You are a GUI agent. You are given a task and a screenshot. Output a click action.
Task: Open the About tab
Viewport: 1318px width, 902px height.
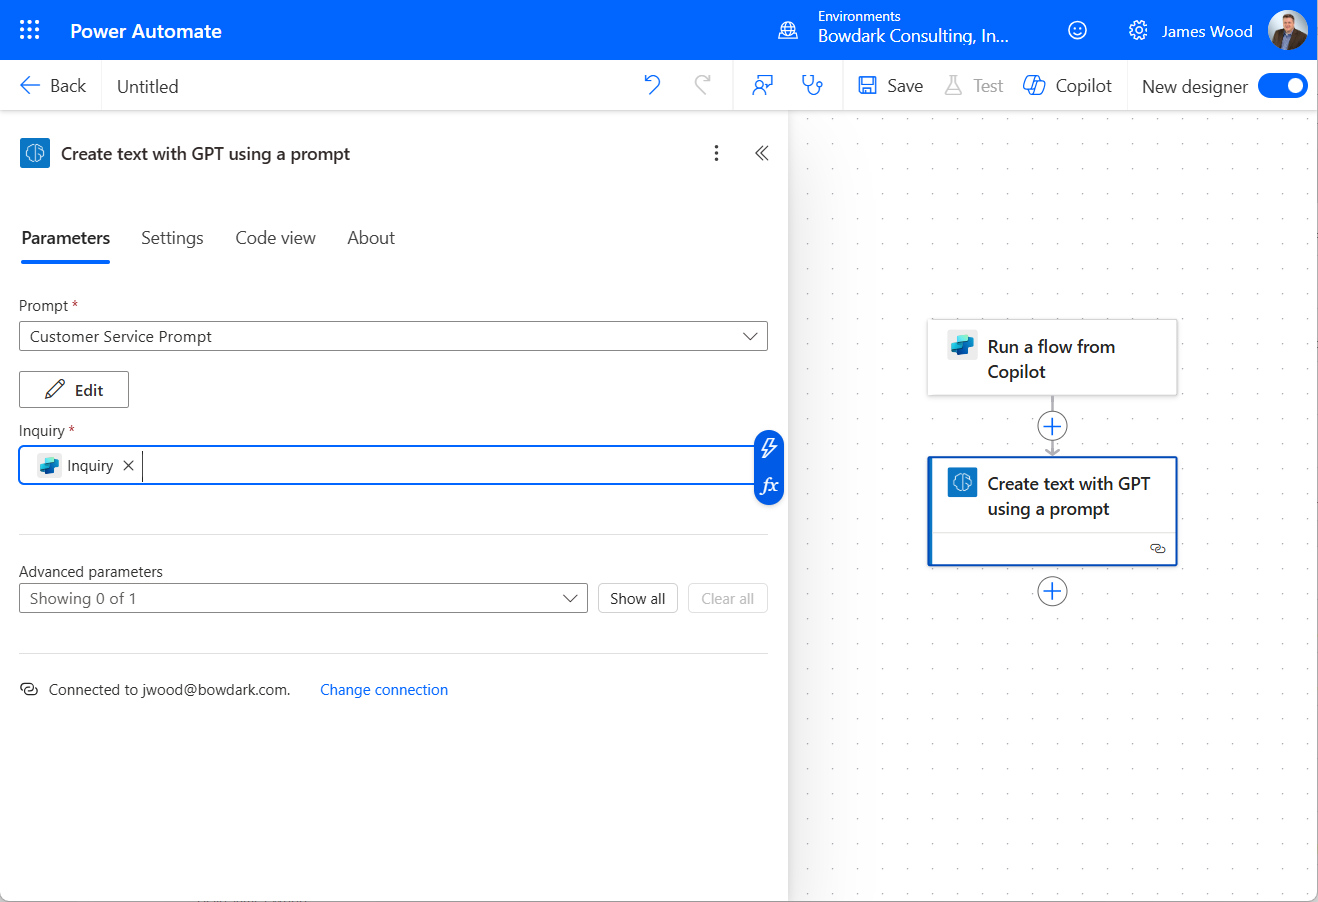point(371,238)
